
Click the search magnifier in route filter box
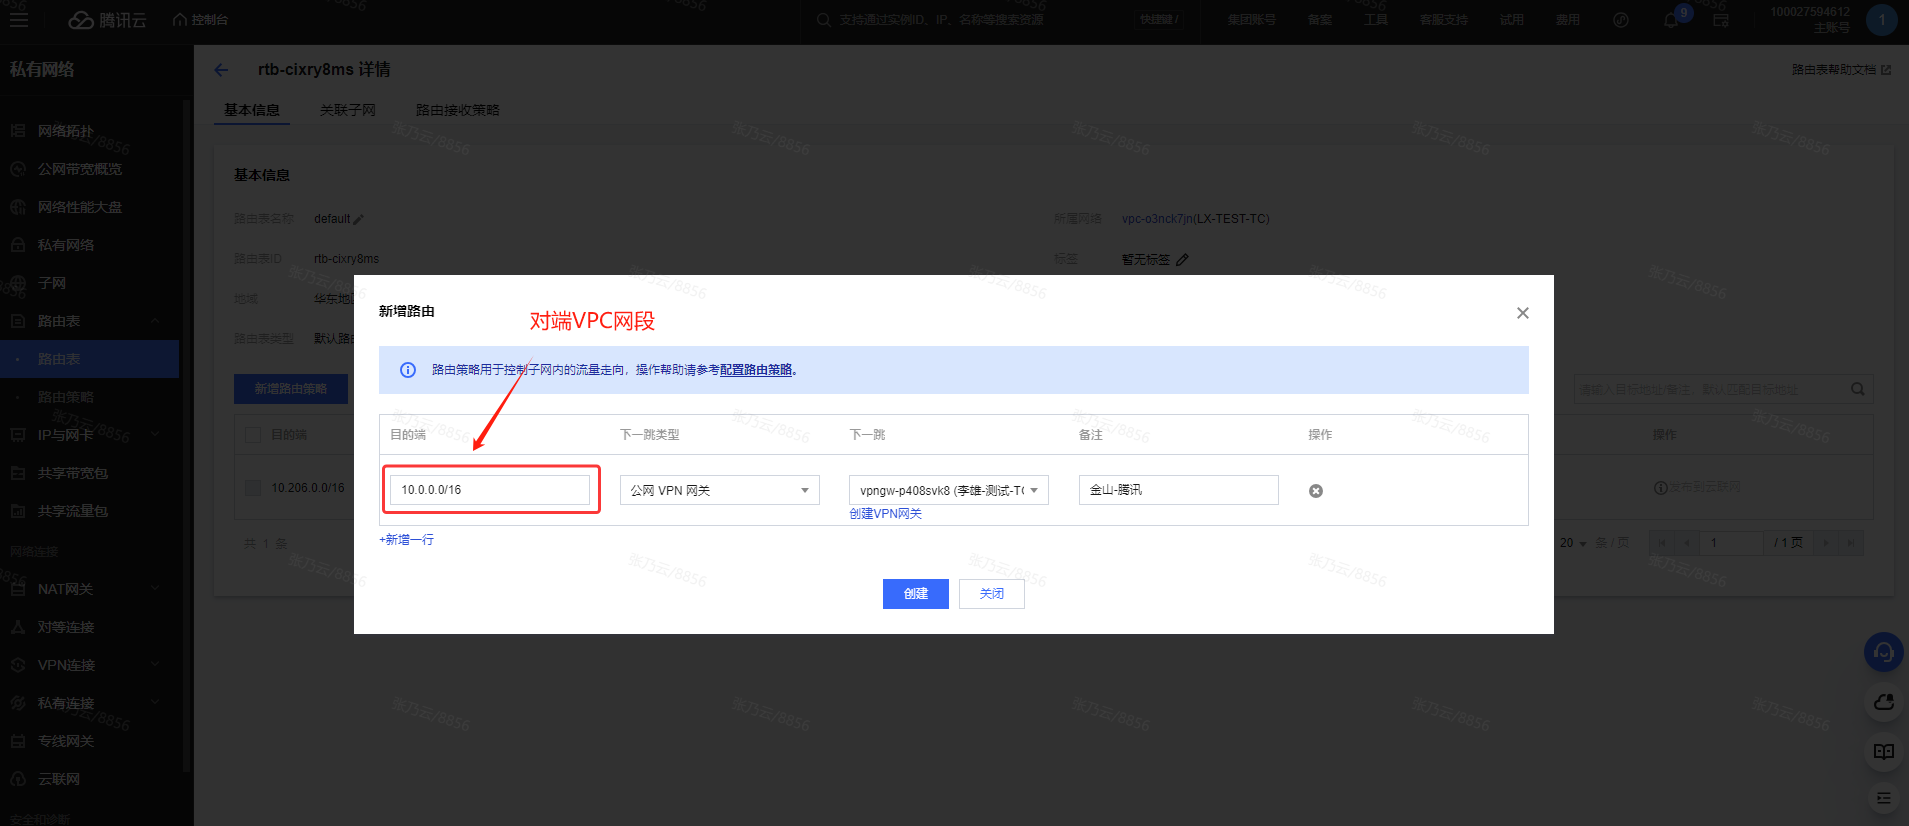tap(1857, 389)
